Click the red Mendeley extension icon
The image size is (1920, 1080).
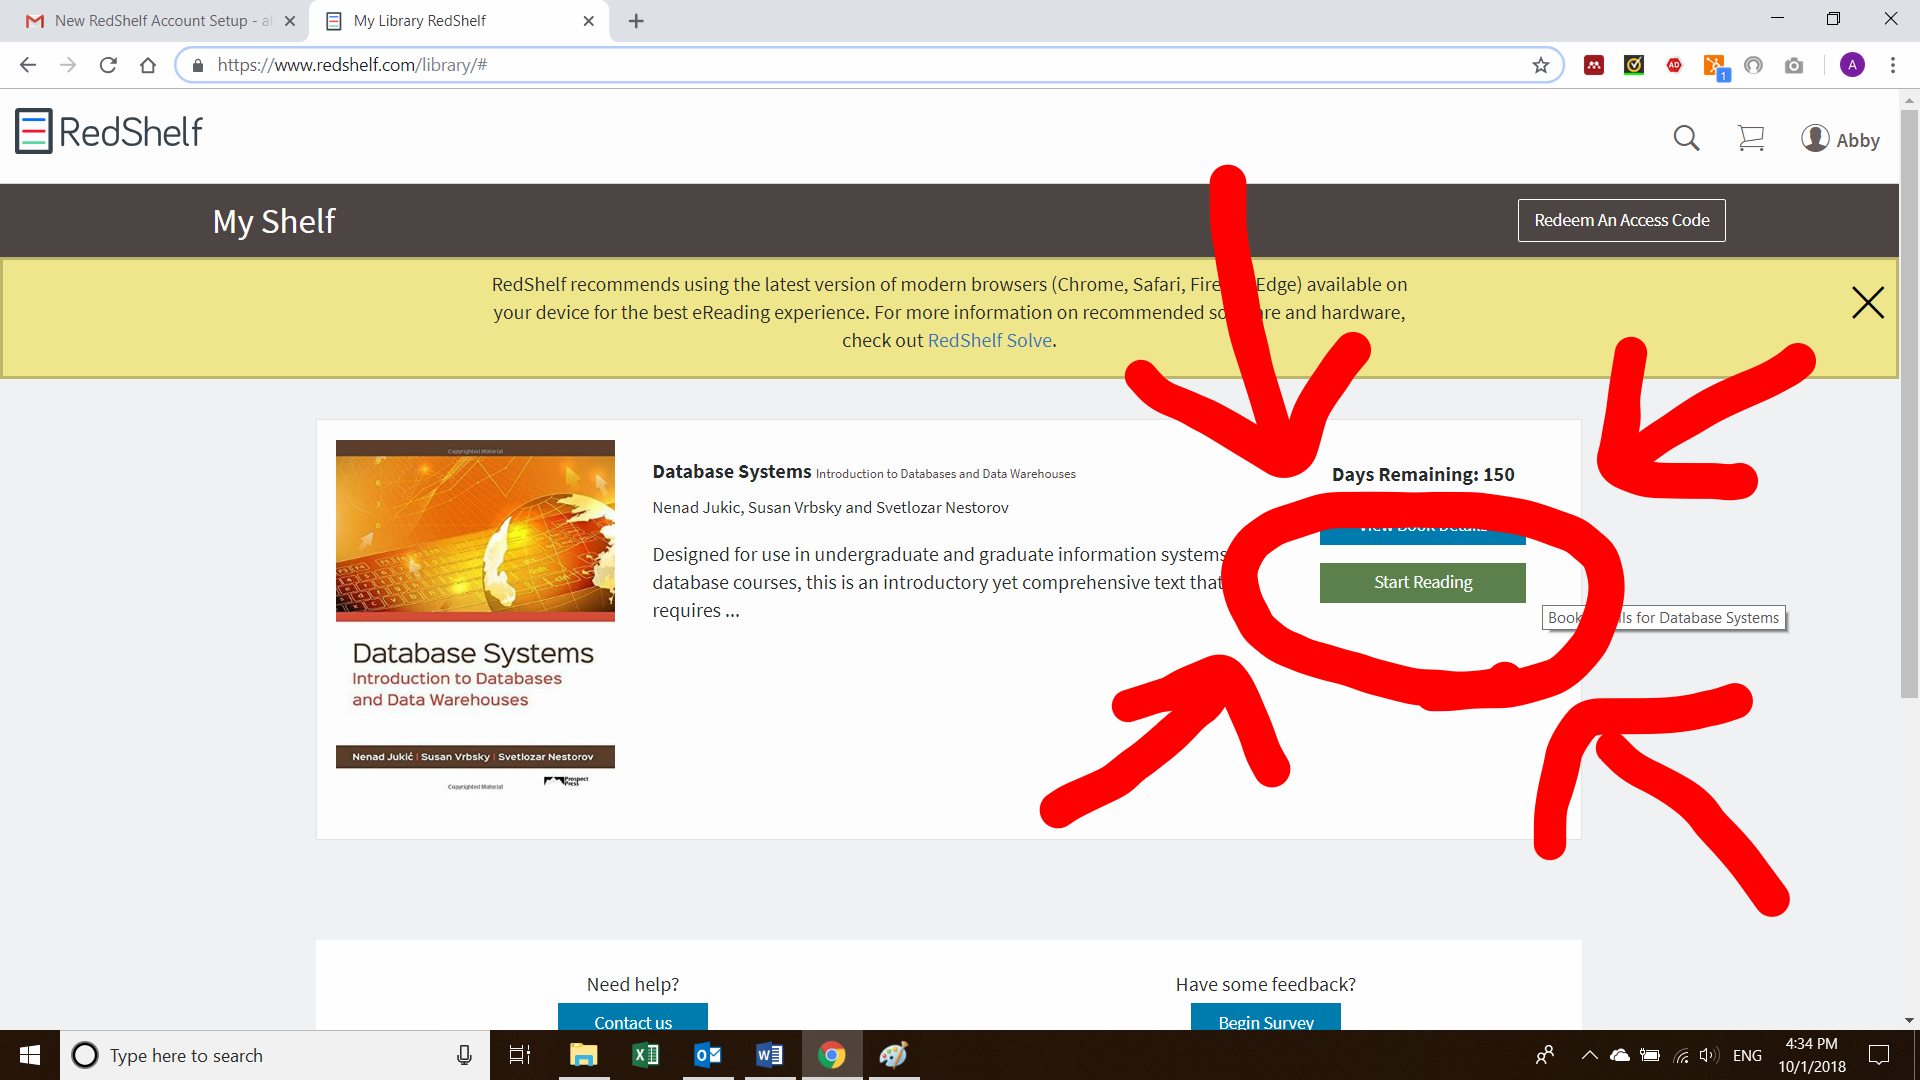click(x=1594, y=65)
